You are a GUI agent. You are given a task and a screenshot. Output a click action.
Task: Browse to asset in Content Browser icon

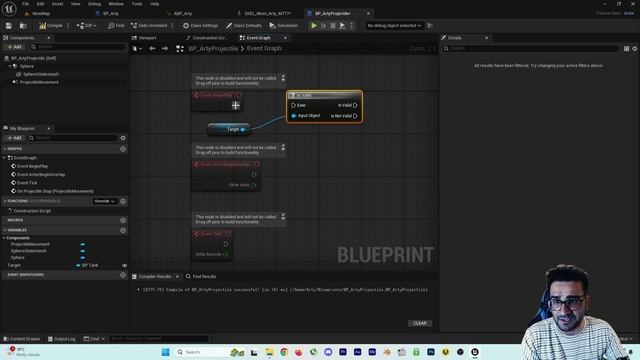point(23,26)
